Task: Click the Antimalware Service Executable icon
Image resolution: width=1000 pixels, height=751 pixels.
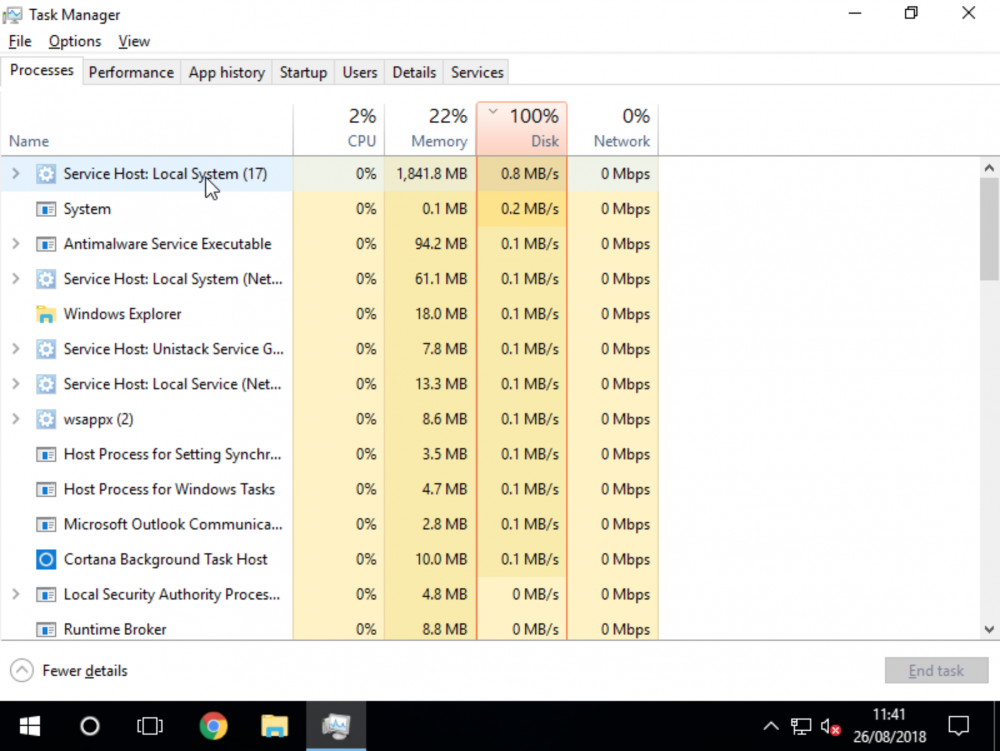Action: coord(46,244)
